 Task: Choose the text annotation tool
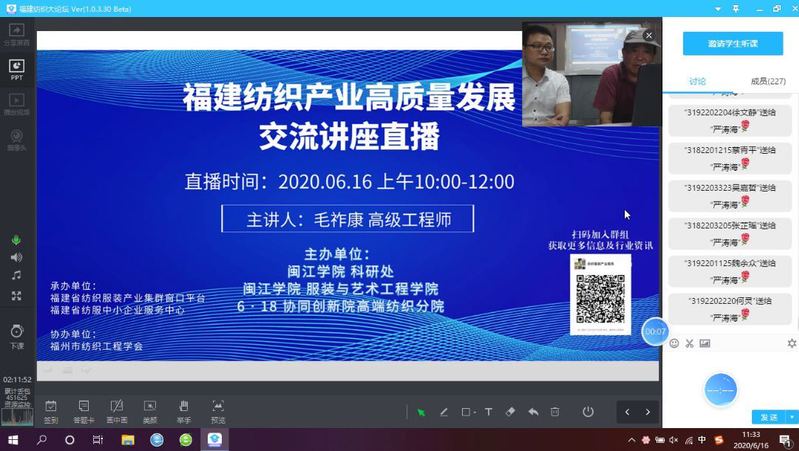click(x=488, y=412)
